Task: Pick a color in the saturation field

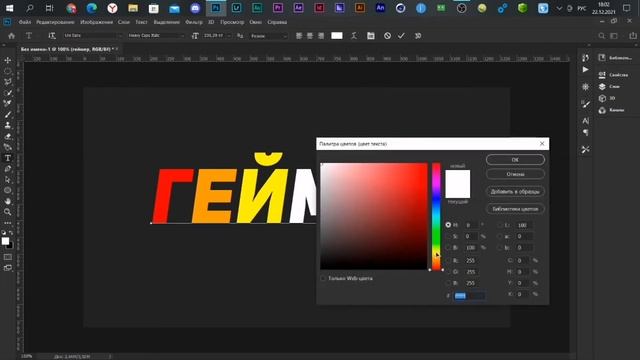Action: point(373,216)
